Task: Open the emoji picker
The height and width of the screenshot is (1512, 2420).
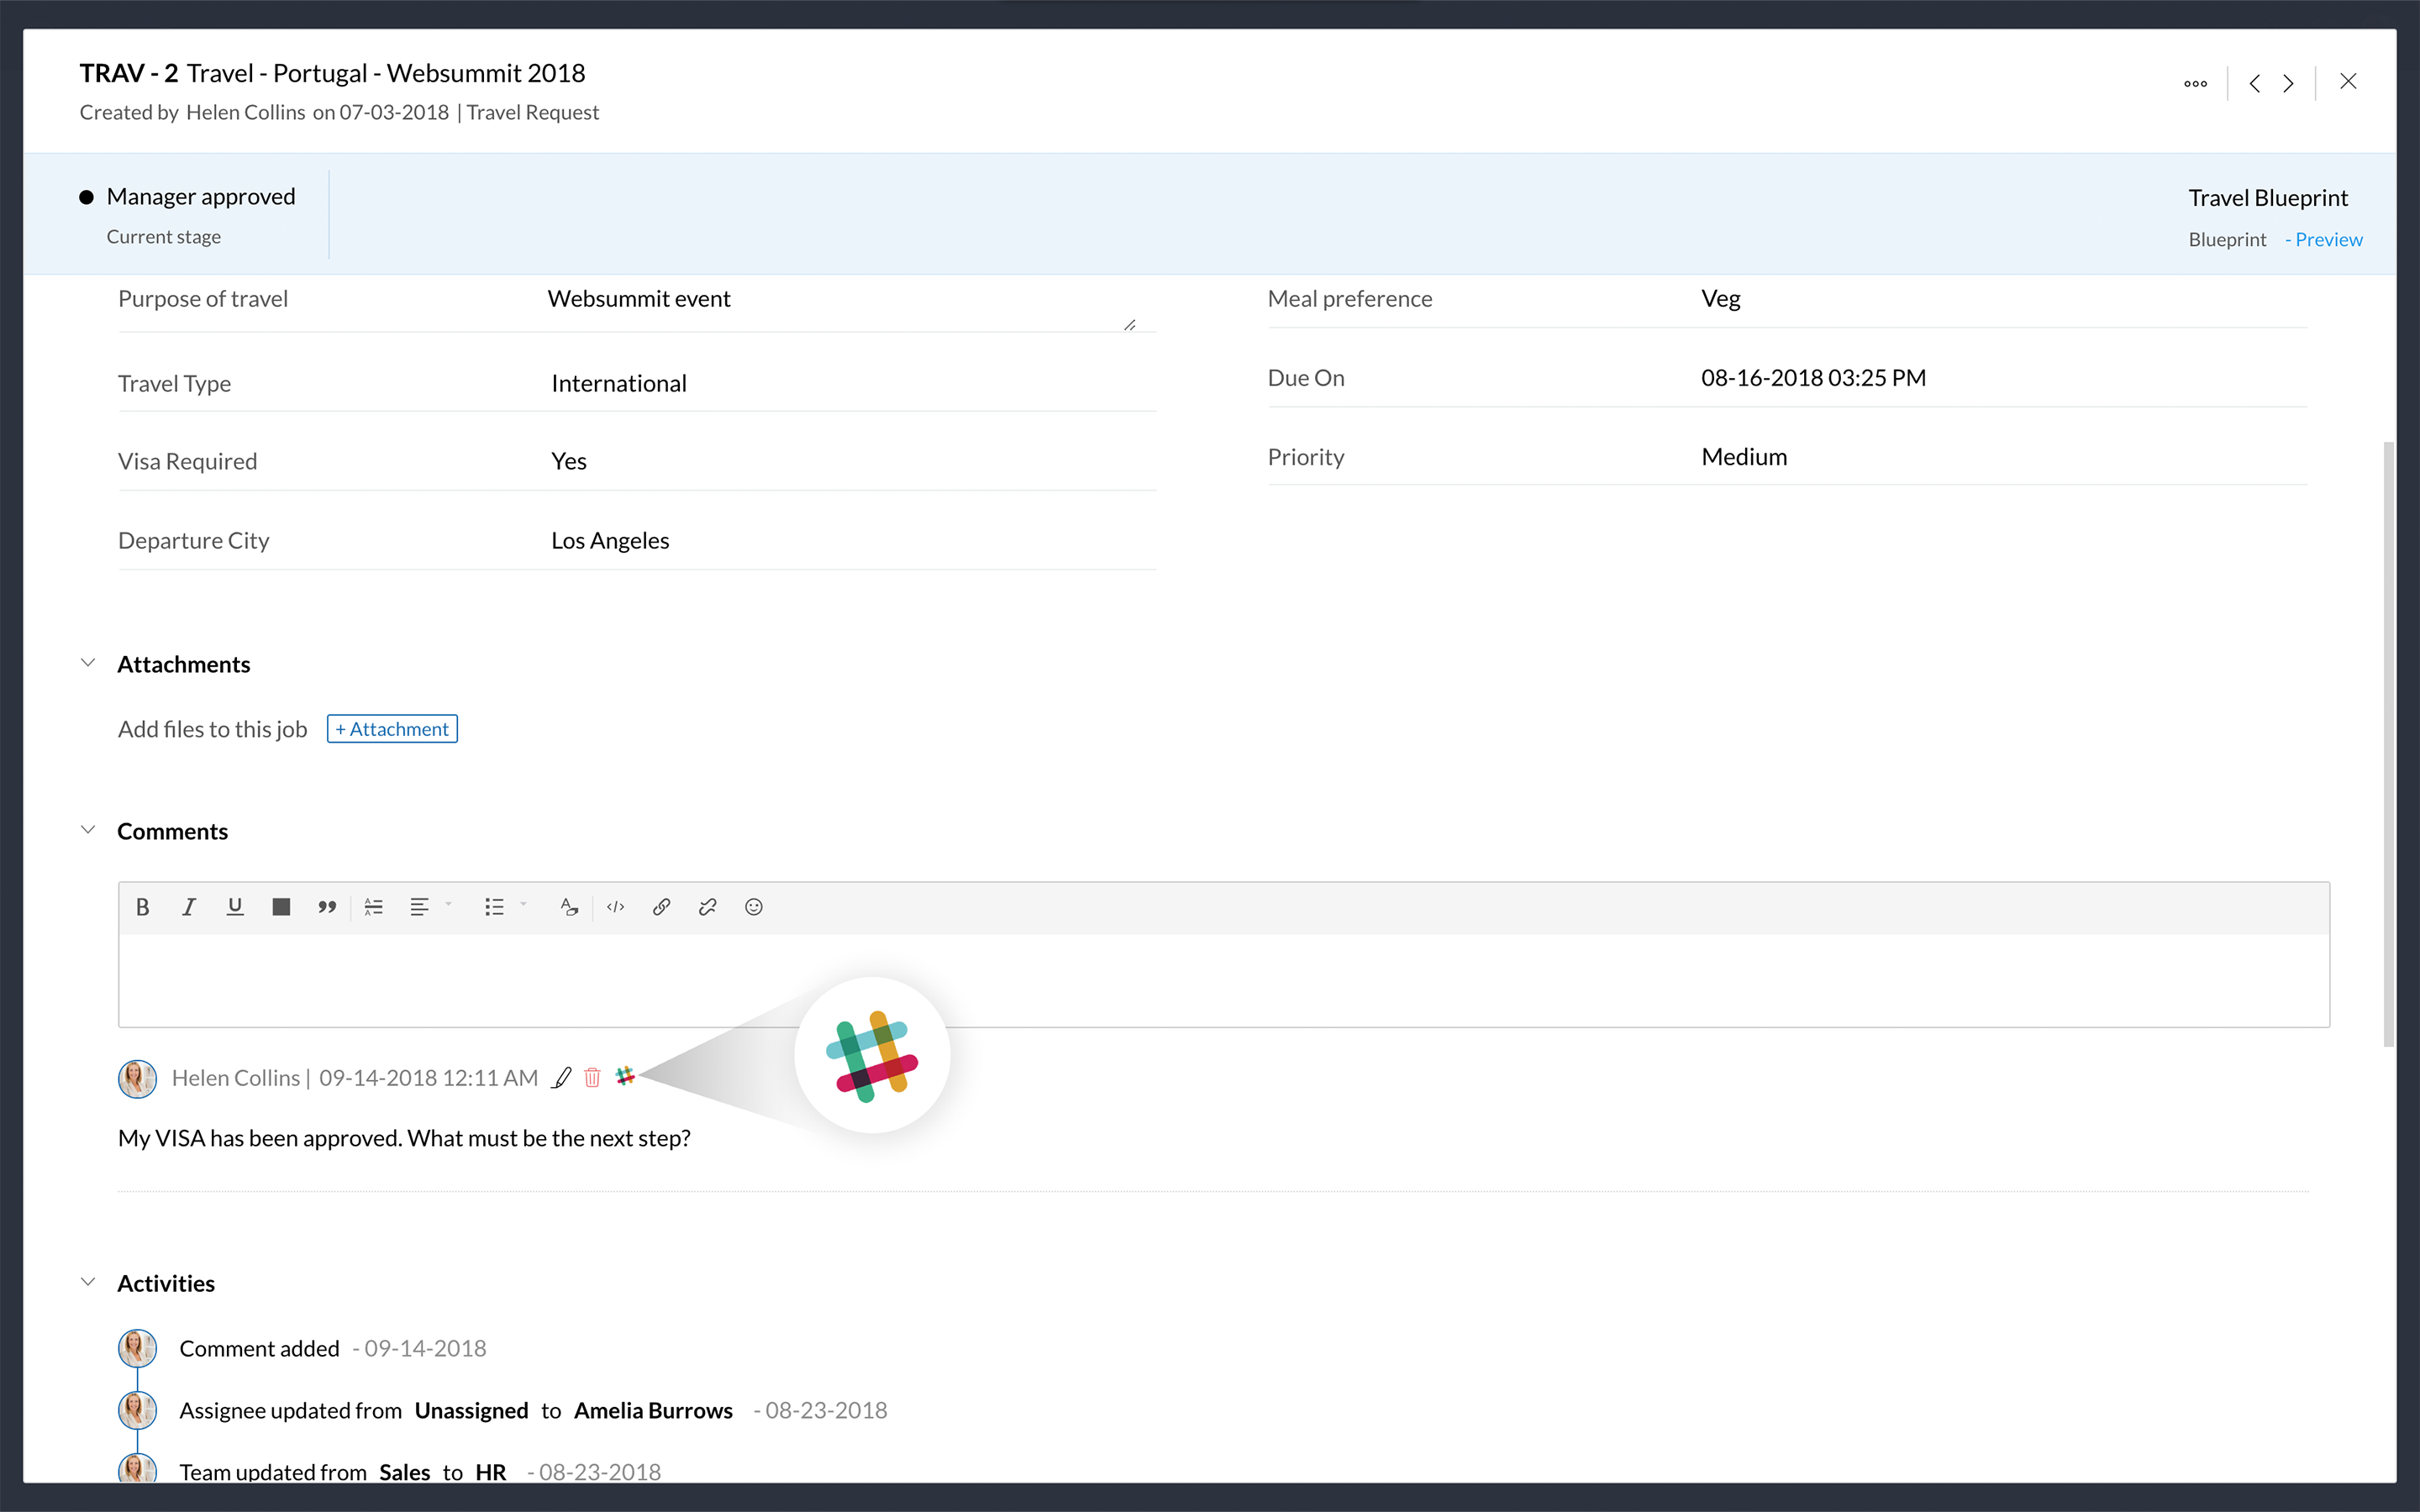Action: click(754, 907)
